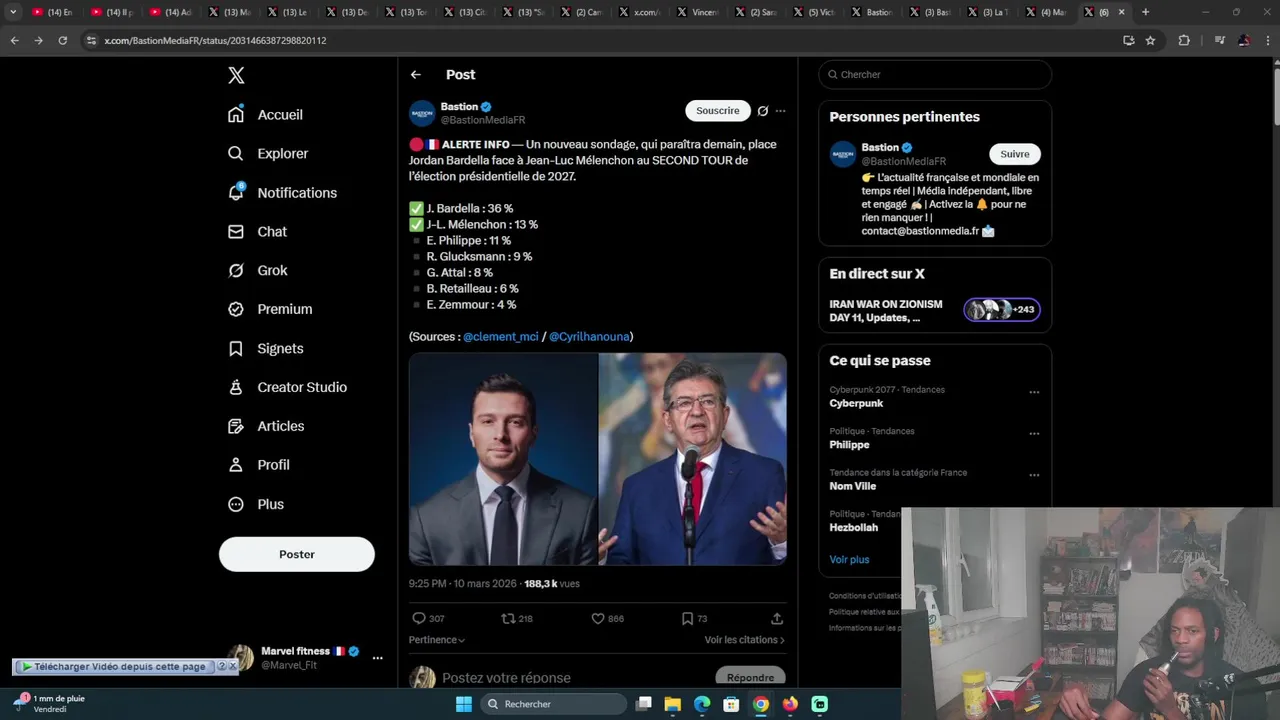The width and height of the screenshot is (1280, 720).
Task: View the Mélenchon photo at the microphones
Action: pyautogui.click(x=693, y=459)
